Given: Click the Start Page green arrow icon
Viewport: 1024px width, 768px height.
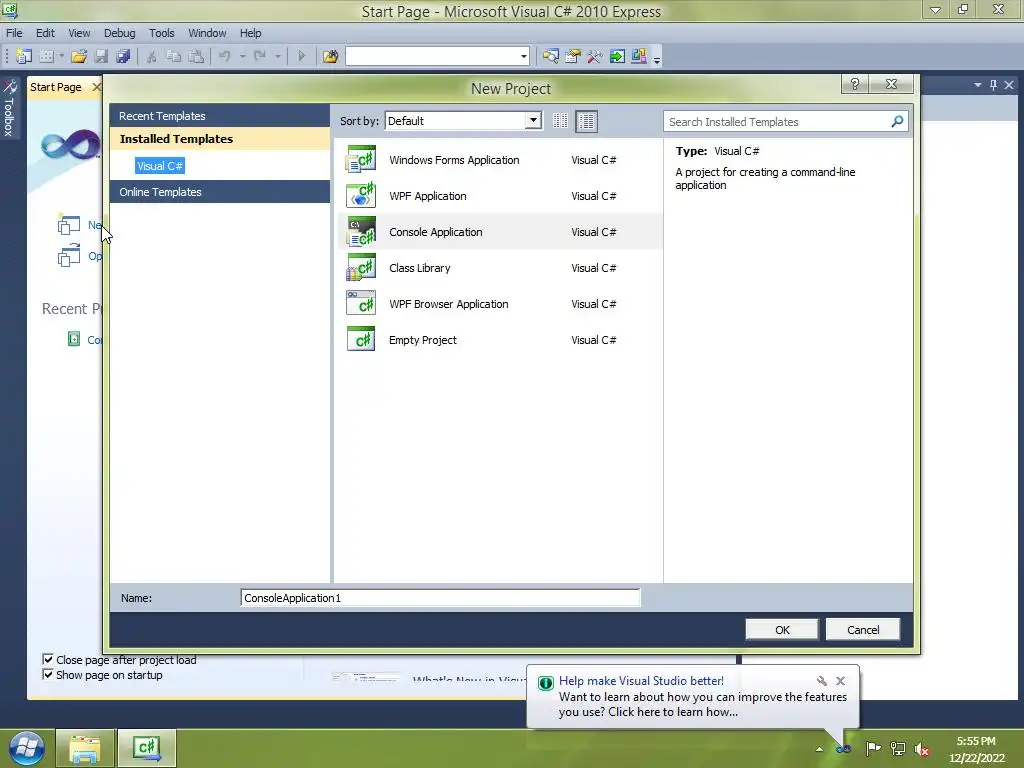Looking at the screenshot, I should (x=616, y=56).
